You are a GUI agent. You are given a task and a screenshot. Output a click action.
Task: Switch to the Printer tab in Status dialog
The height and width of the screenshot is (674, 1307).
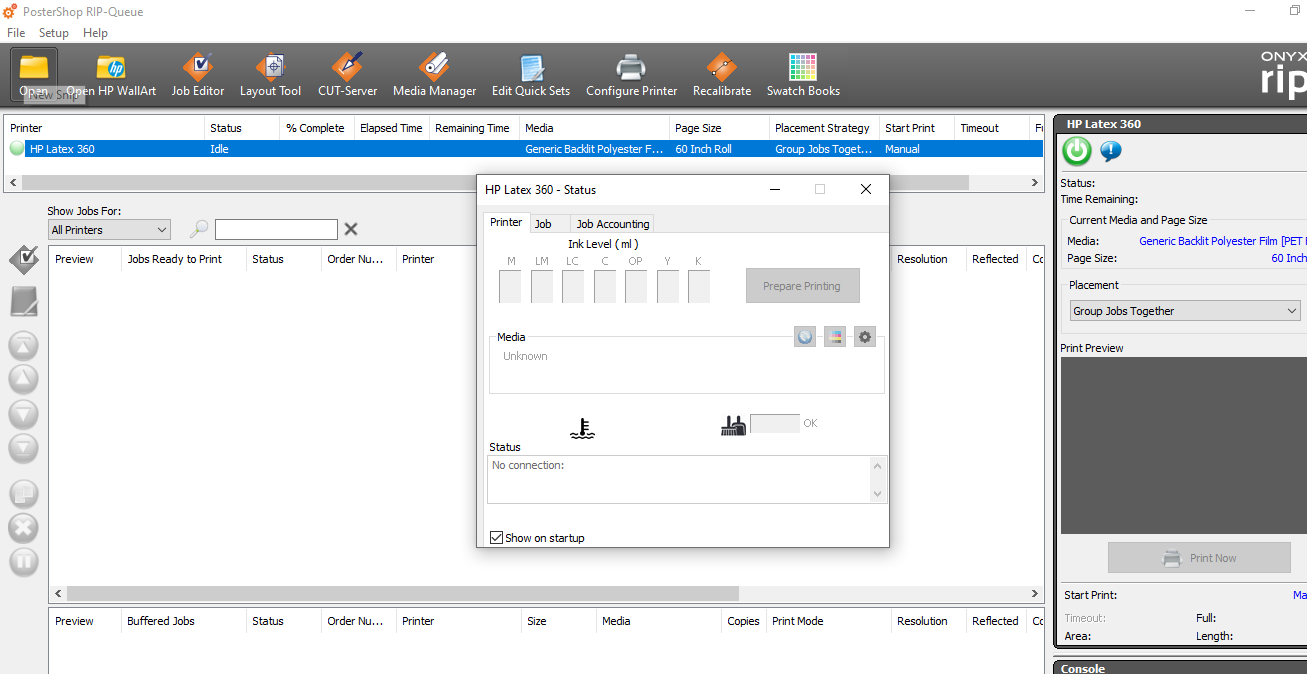506,222
